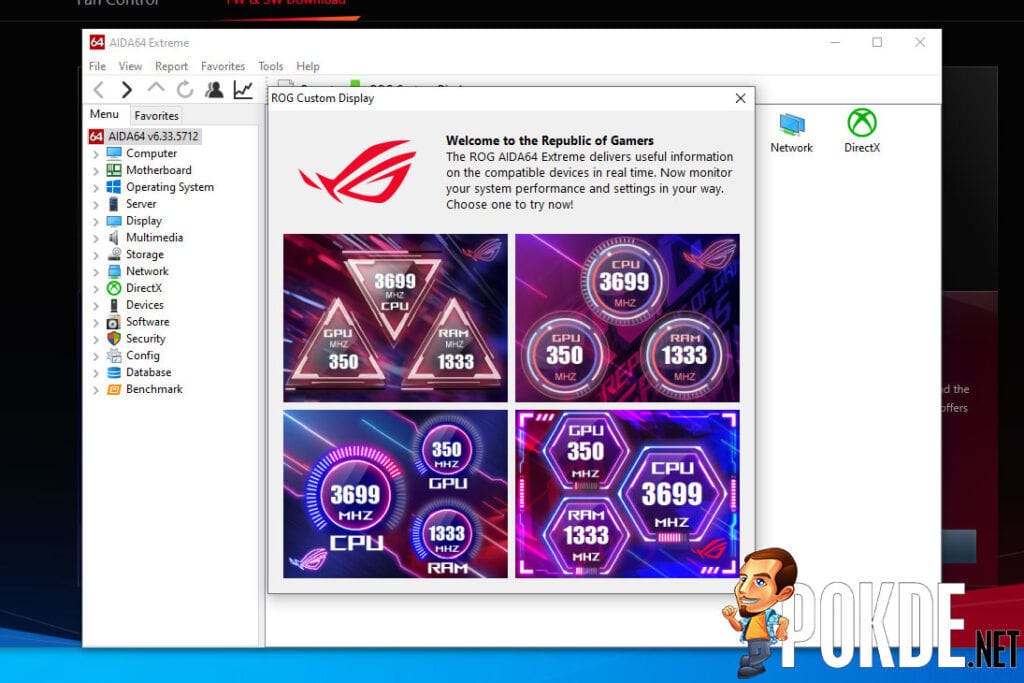Viewport: 1024px width, 683px height.
Task: Click the Refresh toolbar icon
Action: (x=185, y=89)
